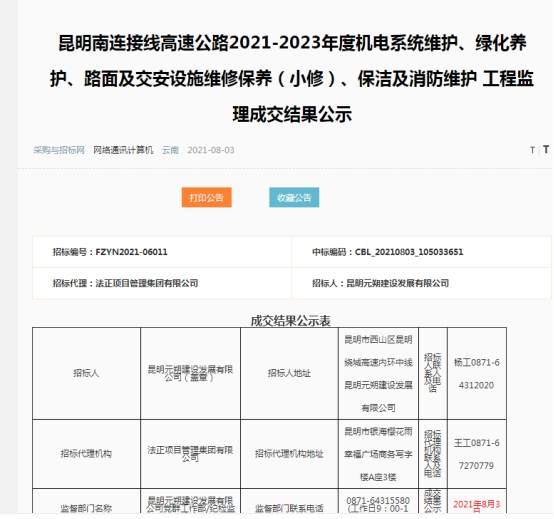Select bid number FZYN2021-06011 text

131,252
